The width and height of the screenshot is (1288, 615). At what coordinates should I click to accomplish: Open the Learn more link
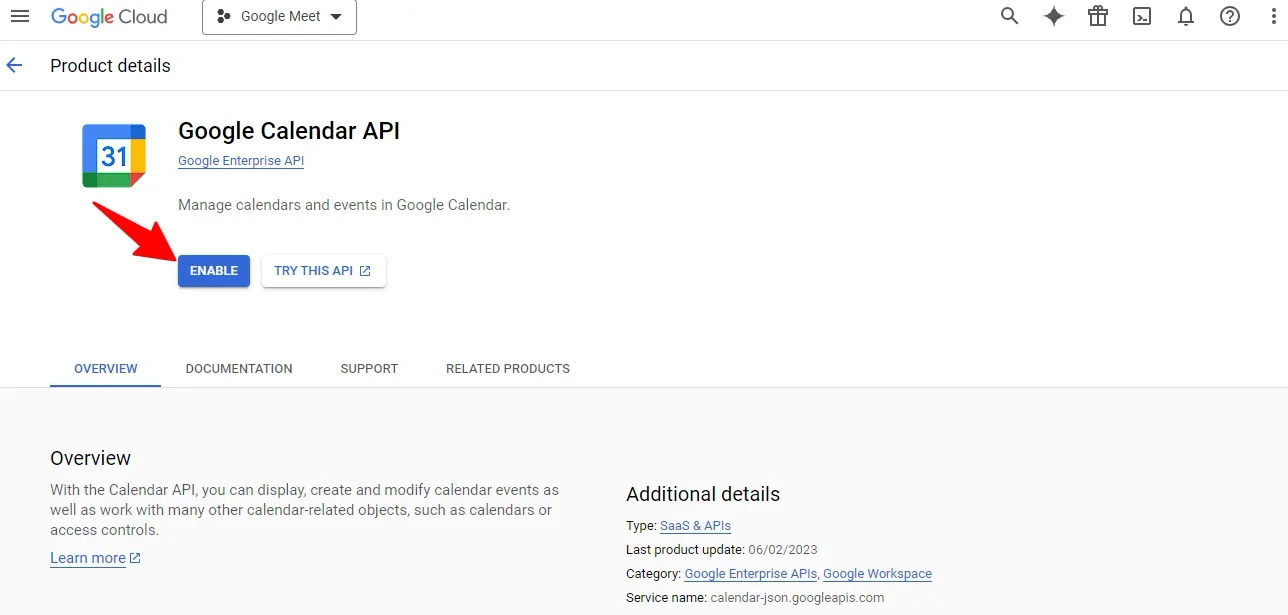pyautogui.click(x=96, y=558)
